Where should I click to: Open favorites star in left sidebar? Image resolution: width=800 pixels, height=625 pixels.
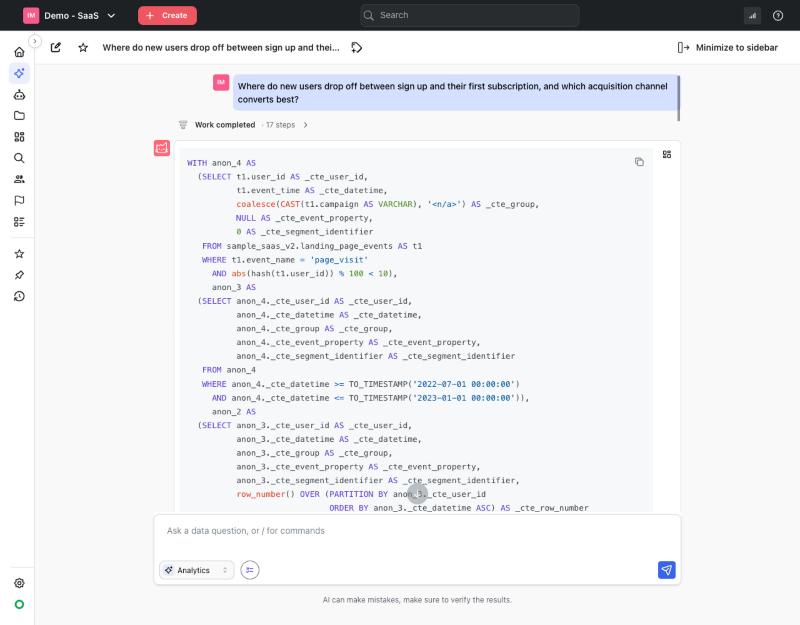point(19,254)
